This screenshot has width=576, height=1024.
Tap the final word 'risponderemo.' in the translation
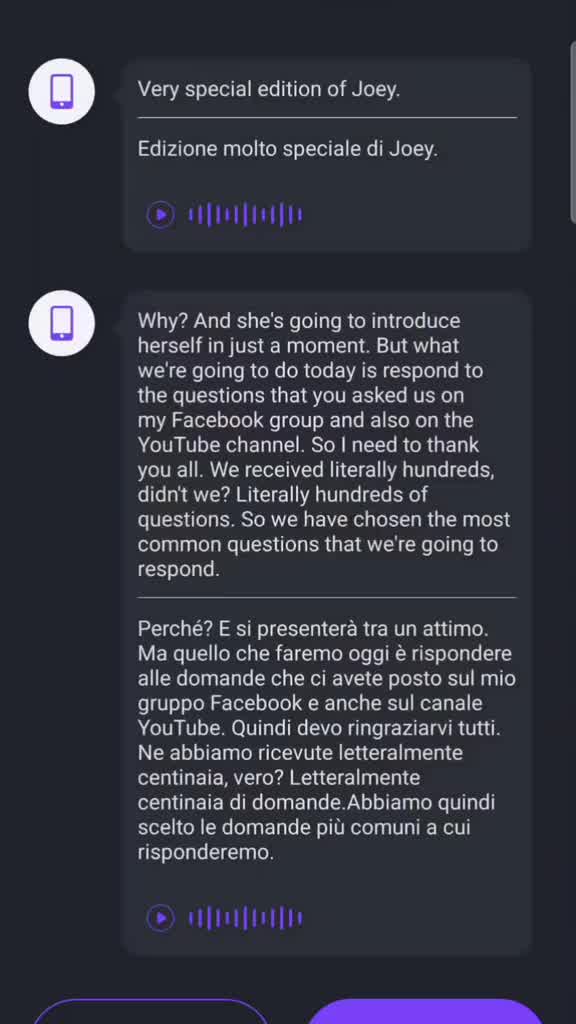[206, 852]
